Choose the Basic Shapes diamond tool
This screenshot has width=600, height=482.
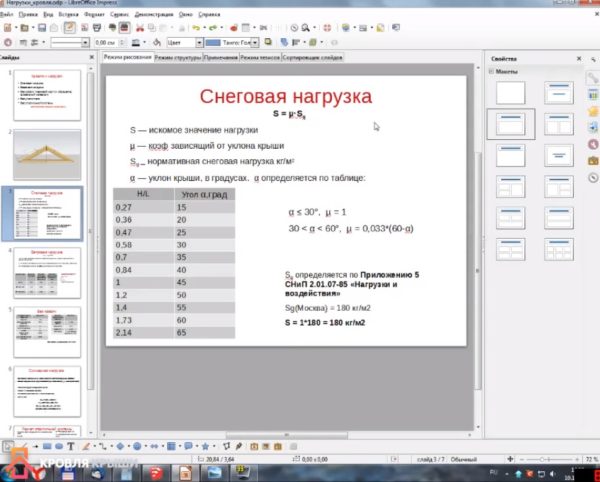(x=120, y=446)
